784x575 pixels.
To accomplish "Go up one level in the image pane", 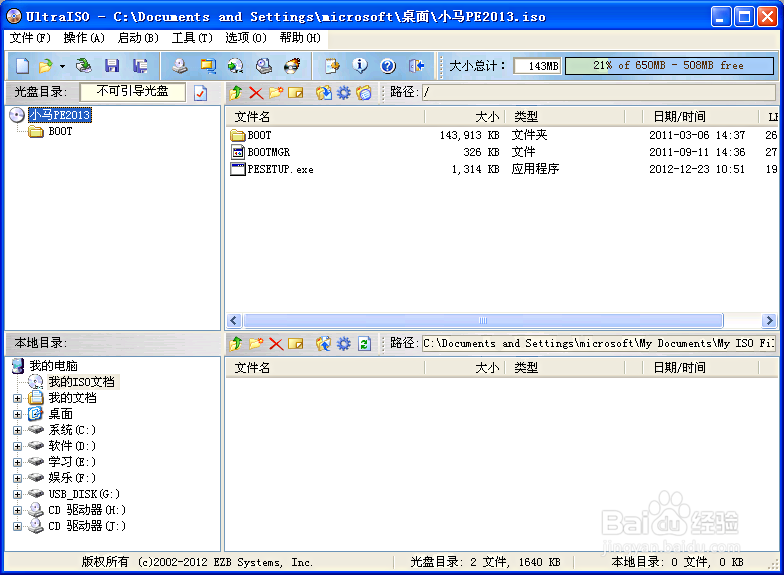I will [236, 92].
